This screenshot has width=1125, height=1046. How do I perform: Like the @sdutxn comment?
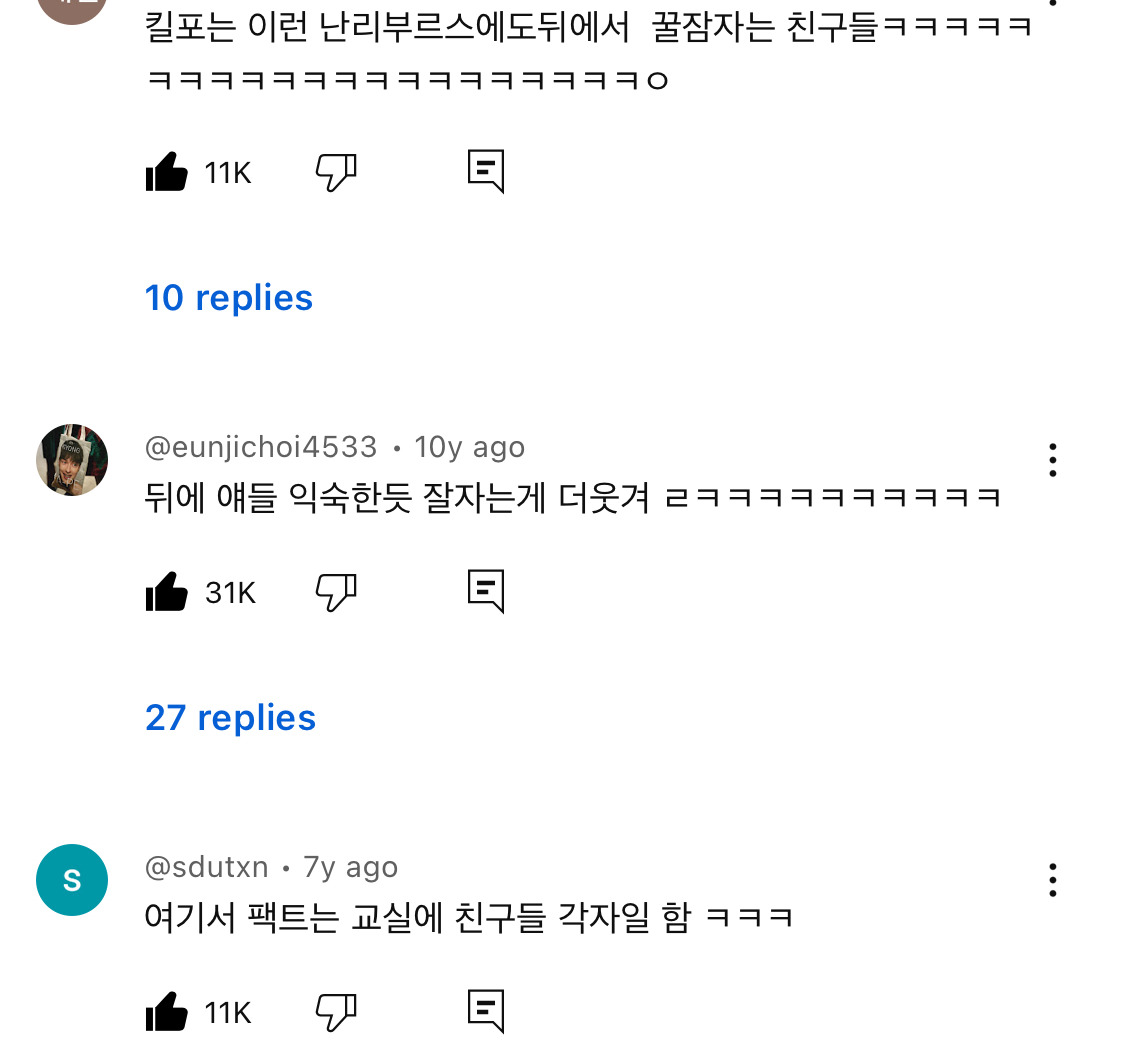167,1013
